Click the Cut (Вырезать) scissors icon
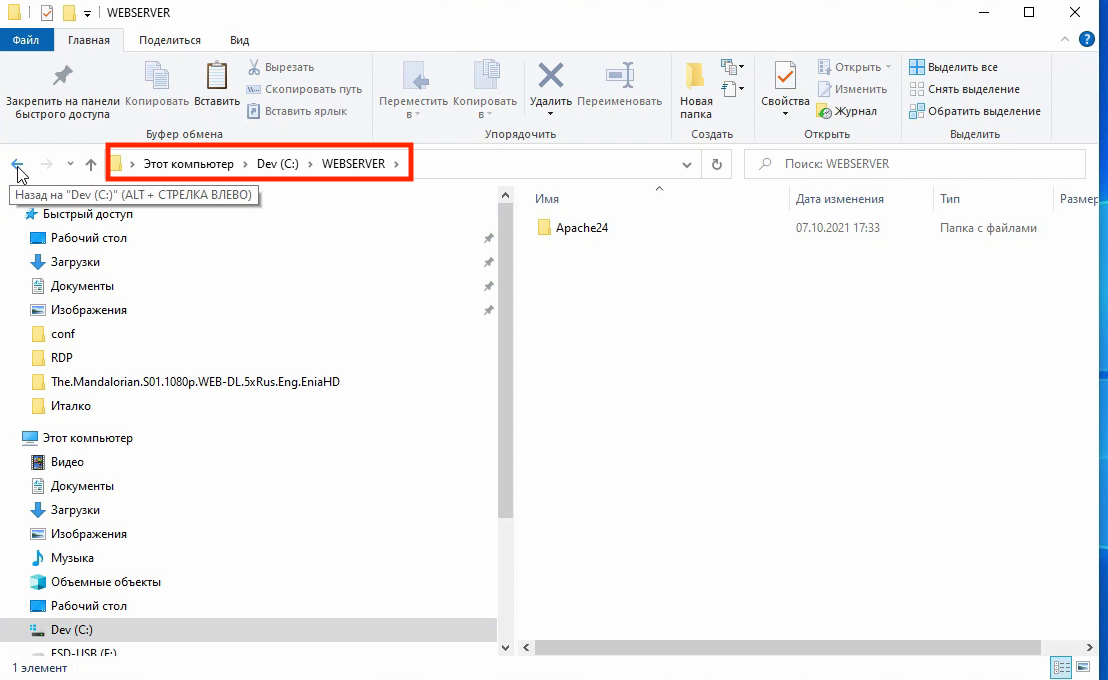Viewport: 1108px width, 680px height. (x=254, y=67)
